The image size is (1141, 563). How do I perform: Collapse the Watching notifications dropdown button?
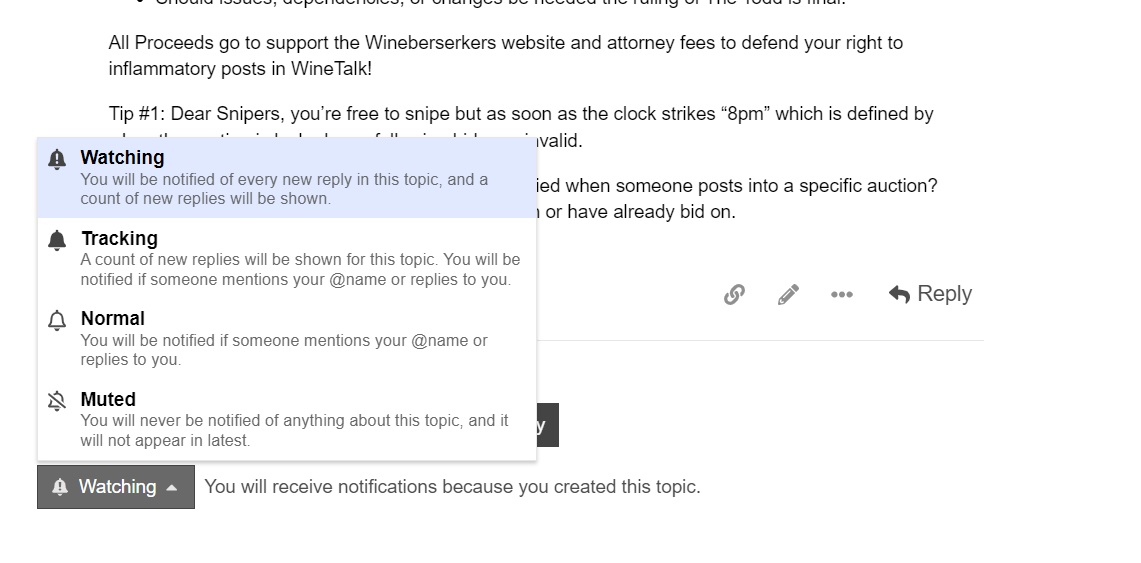116,487
